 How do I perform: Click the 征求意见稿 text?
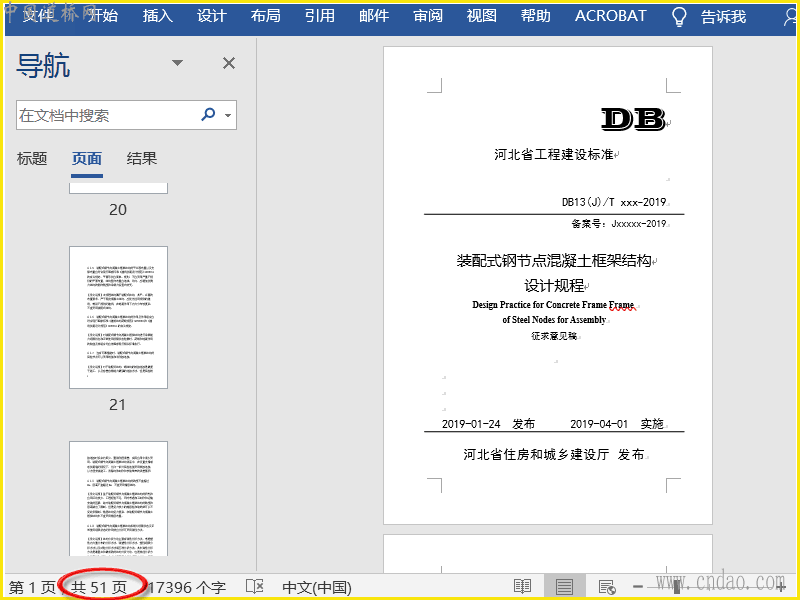coord(554,336)
